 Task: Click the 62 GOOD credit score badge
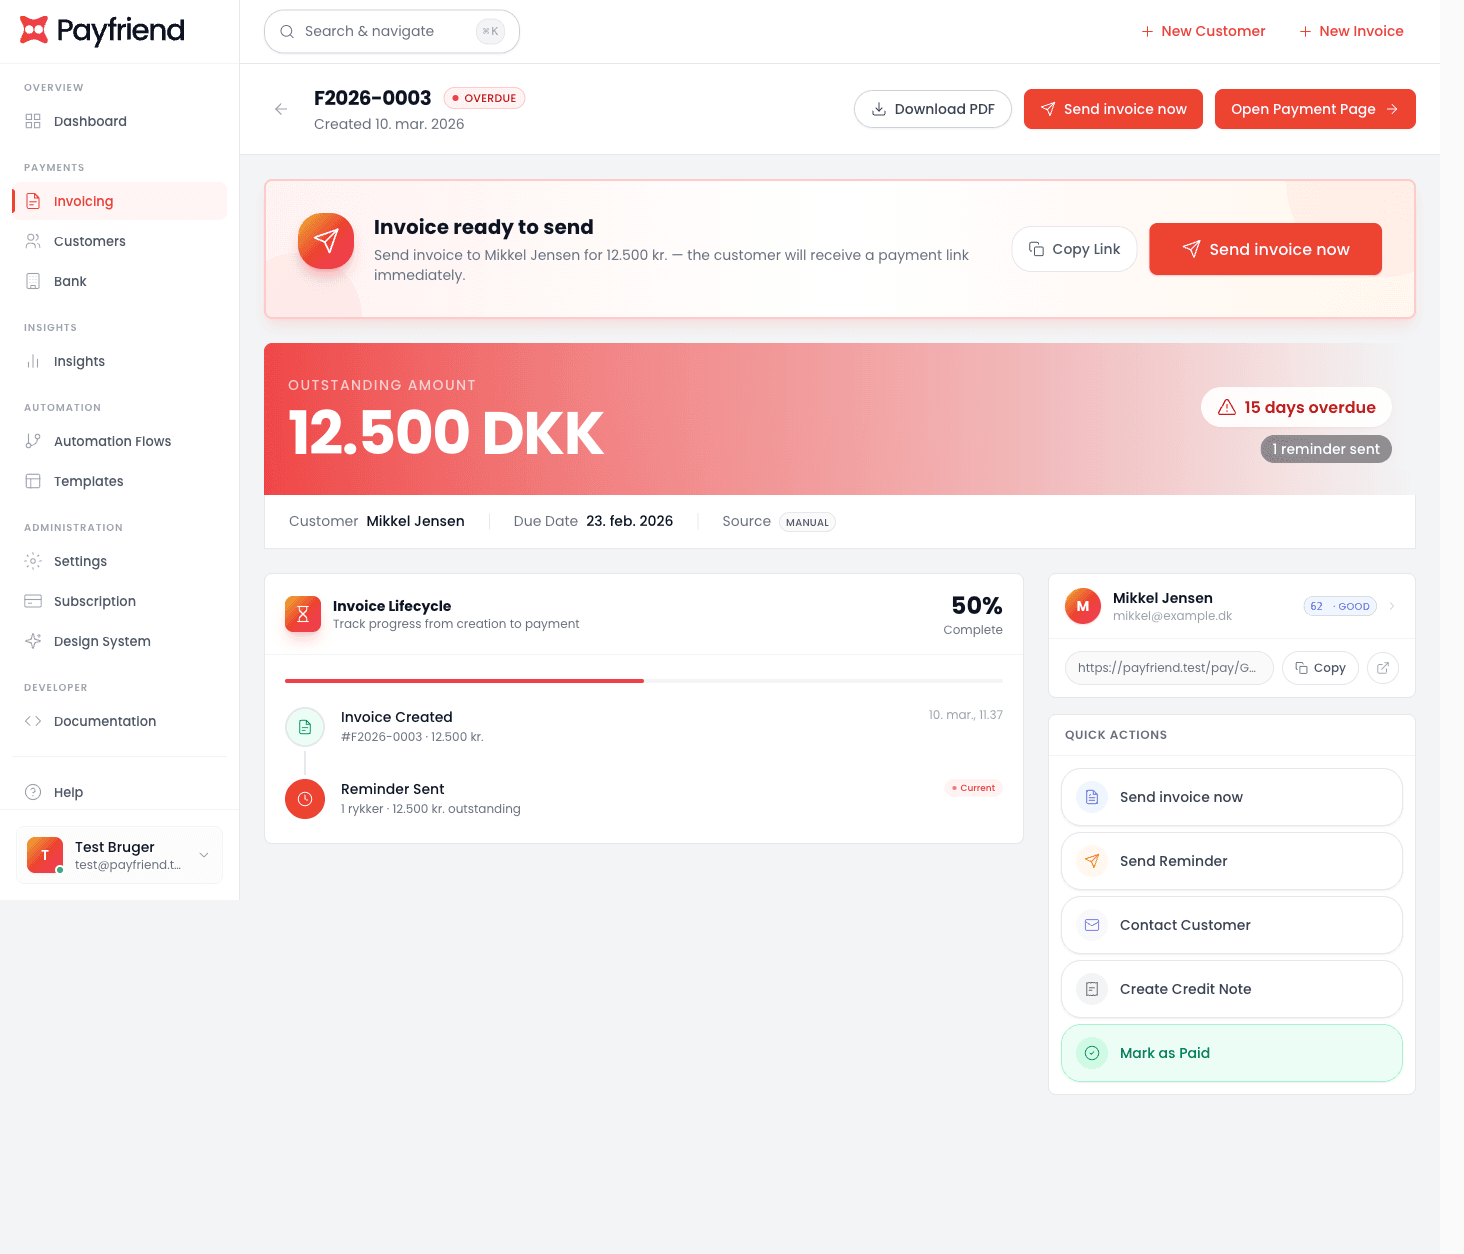[1340, 606]
